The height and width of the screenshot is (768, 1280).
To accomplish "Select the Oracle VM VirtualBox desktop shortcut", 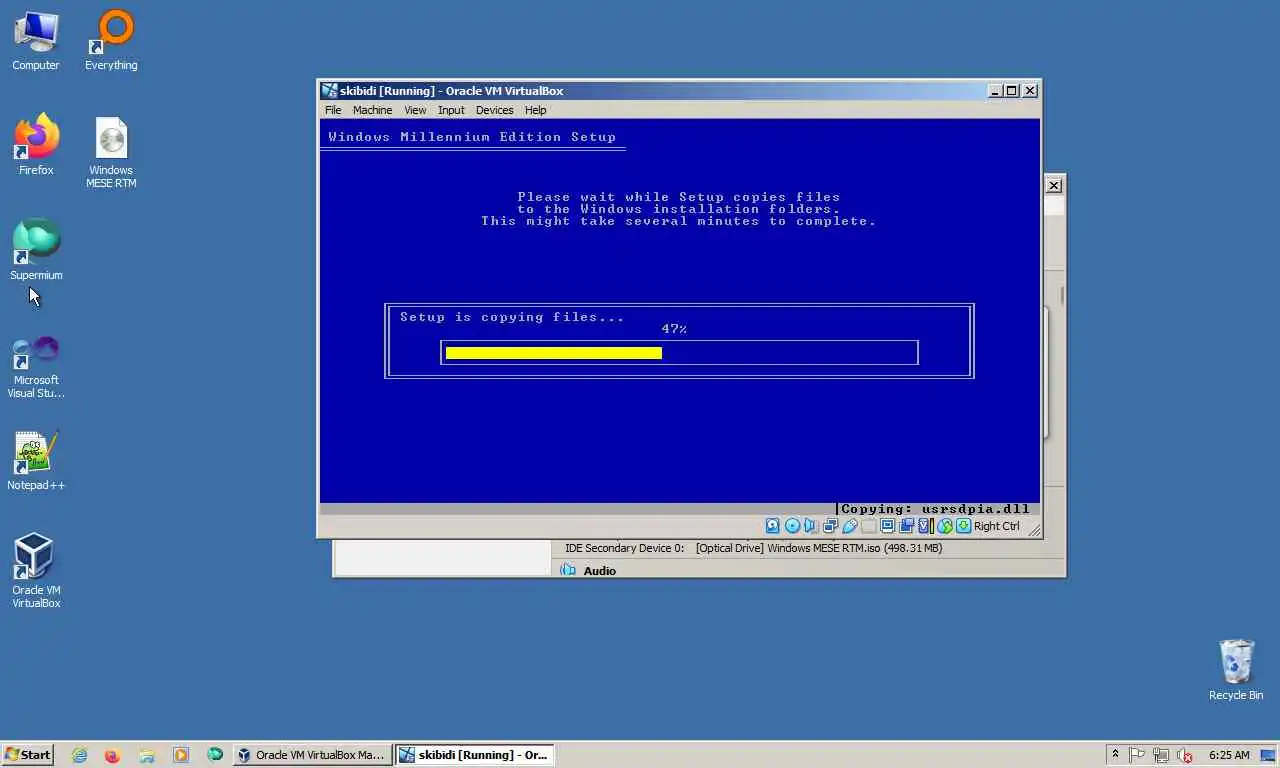I will pyautogui.click(x=36, y=570).
